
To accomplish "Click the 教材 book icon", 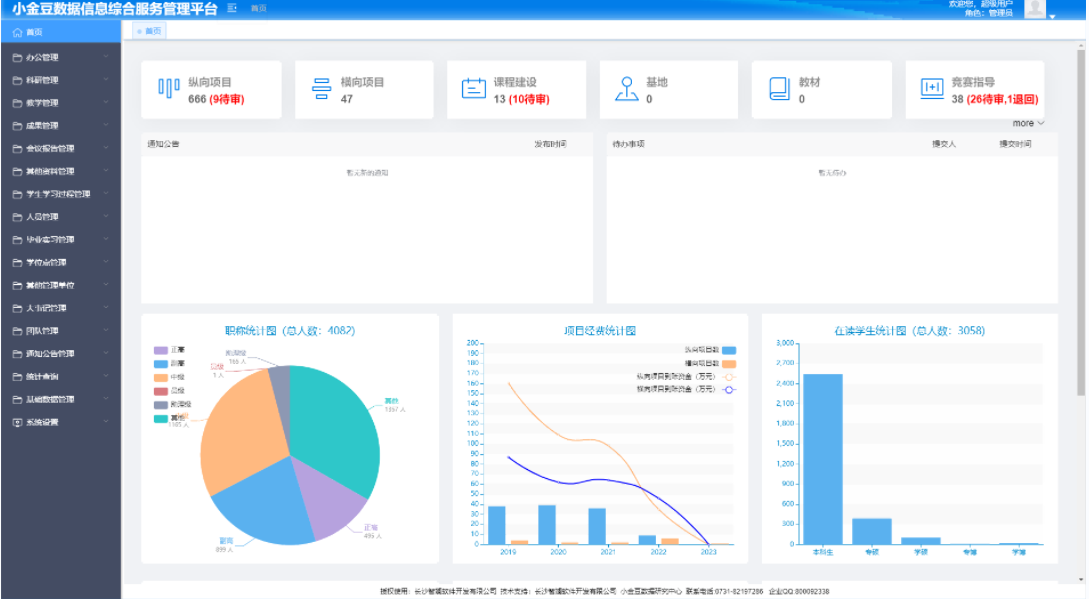I will click(x=779, y=89).
